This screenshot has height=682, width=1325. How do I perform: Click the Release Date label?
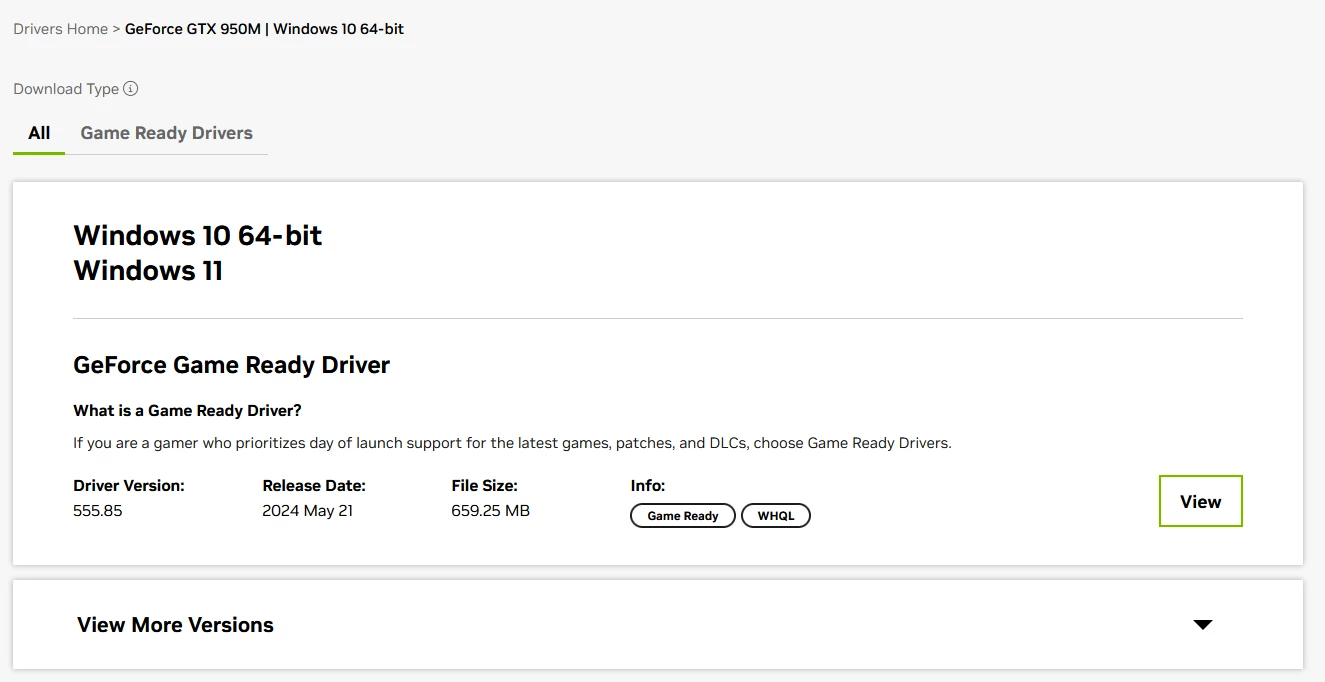(x=314, y=486)
